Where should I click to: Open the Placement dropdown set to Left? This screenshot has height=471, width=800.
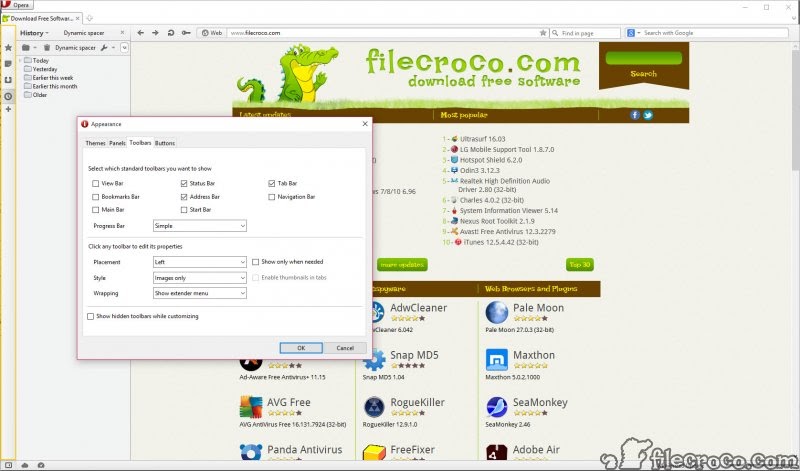(x=199, y=262)
